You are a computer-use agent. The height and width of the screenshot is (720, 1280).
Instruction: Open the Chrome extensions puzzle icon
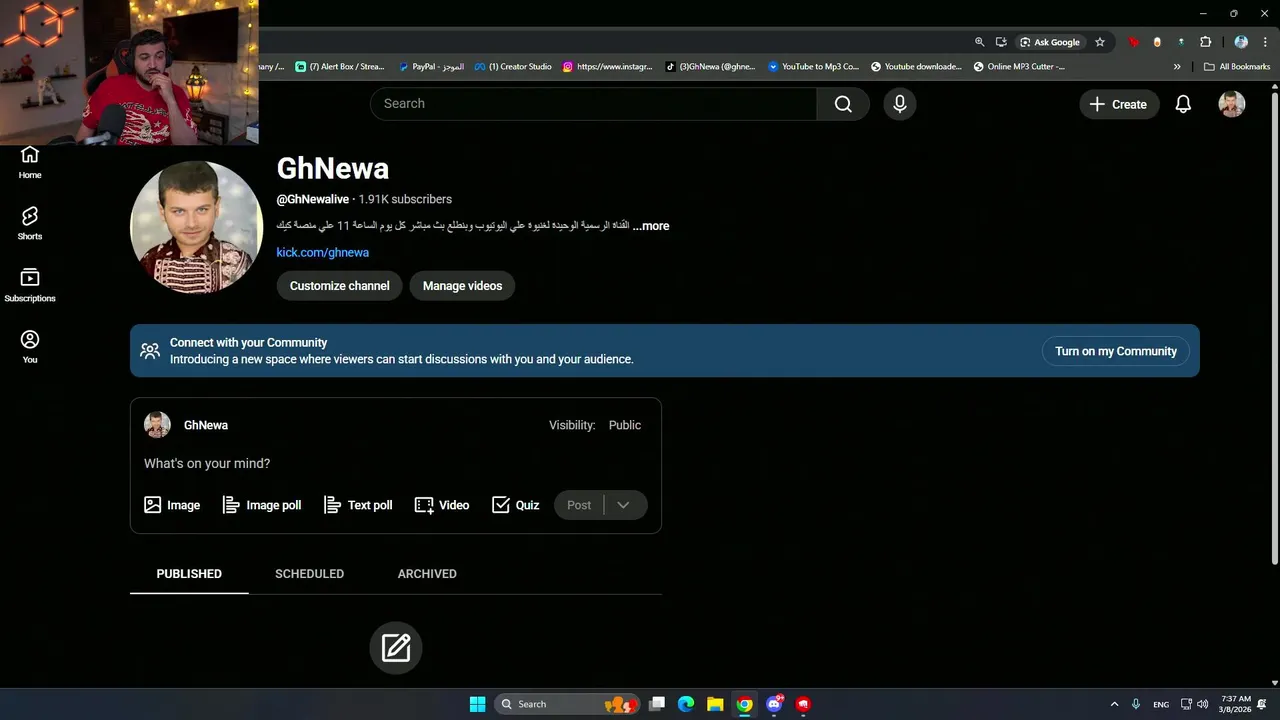[x=1205, y=42]
